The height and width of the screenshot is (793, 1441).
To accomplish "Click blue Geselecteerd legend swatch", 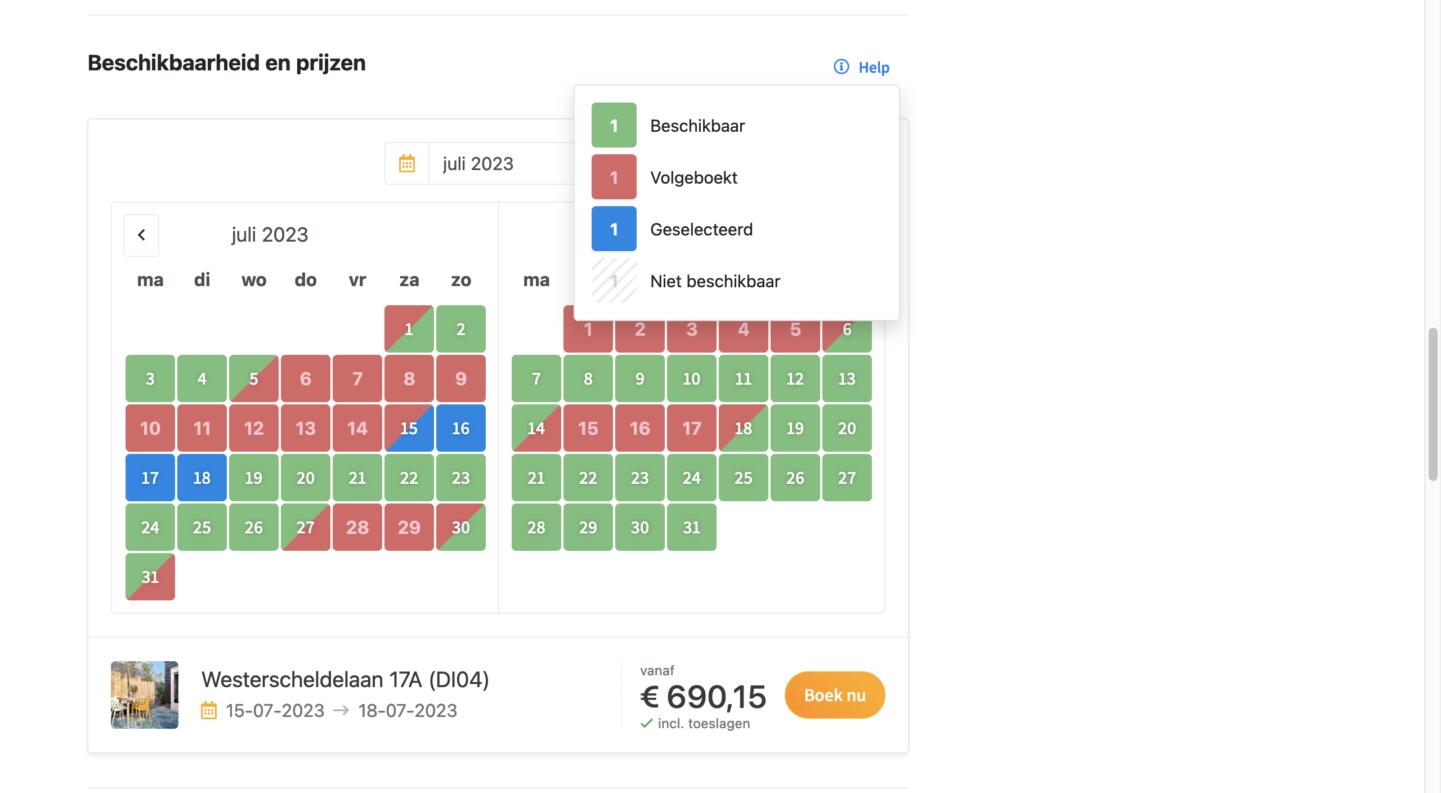I will pyautogui.click(x=614, y=229).
